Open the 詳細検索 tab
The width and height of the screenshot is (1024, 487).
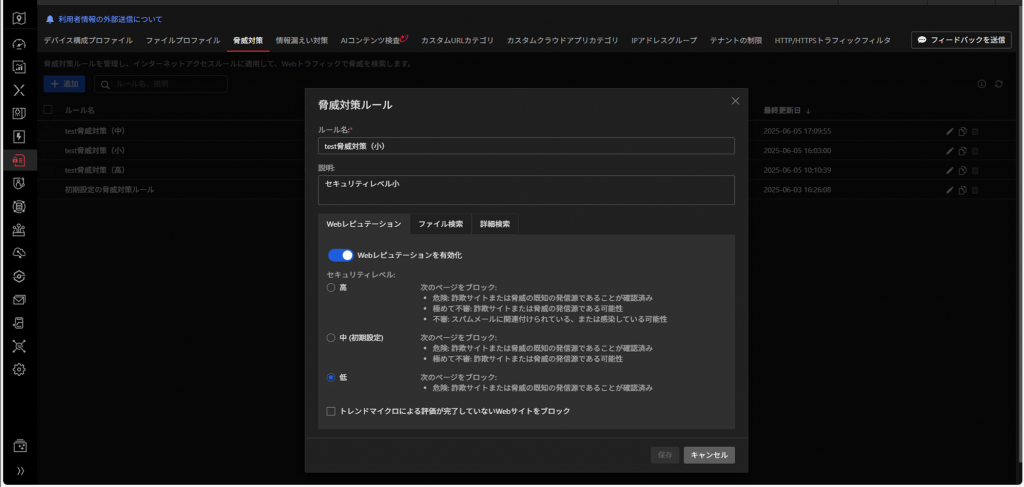[495, 224]
